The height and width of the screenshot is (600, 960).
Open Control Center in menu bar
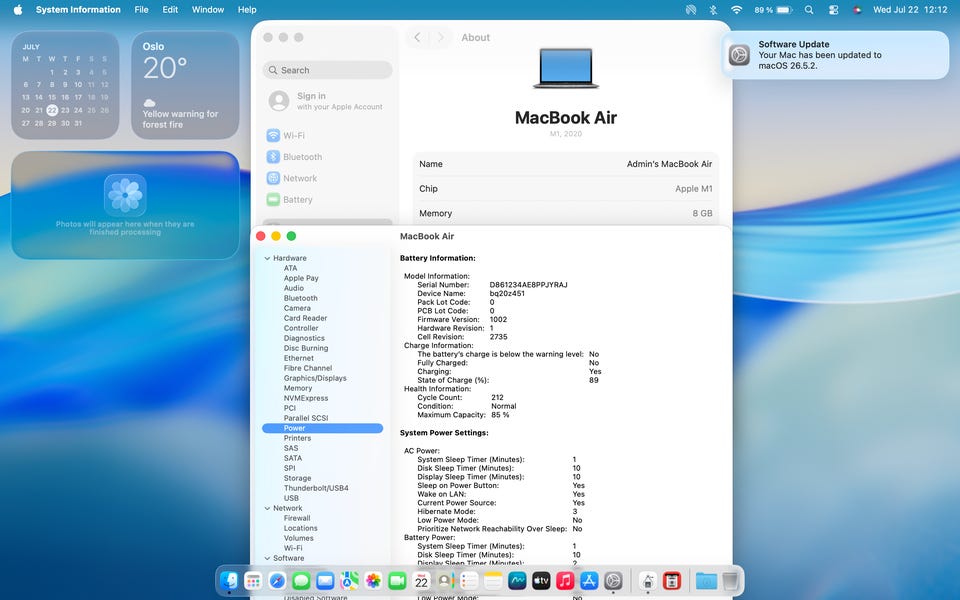point(833,10)
